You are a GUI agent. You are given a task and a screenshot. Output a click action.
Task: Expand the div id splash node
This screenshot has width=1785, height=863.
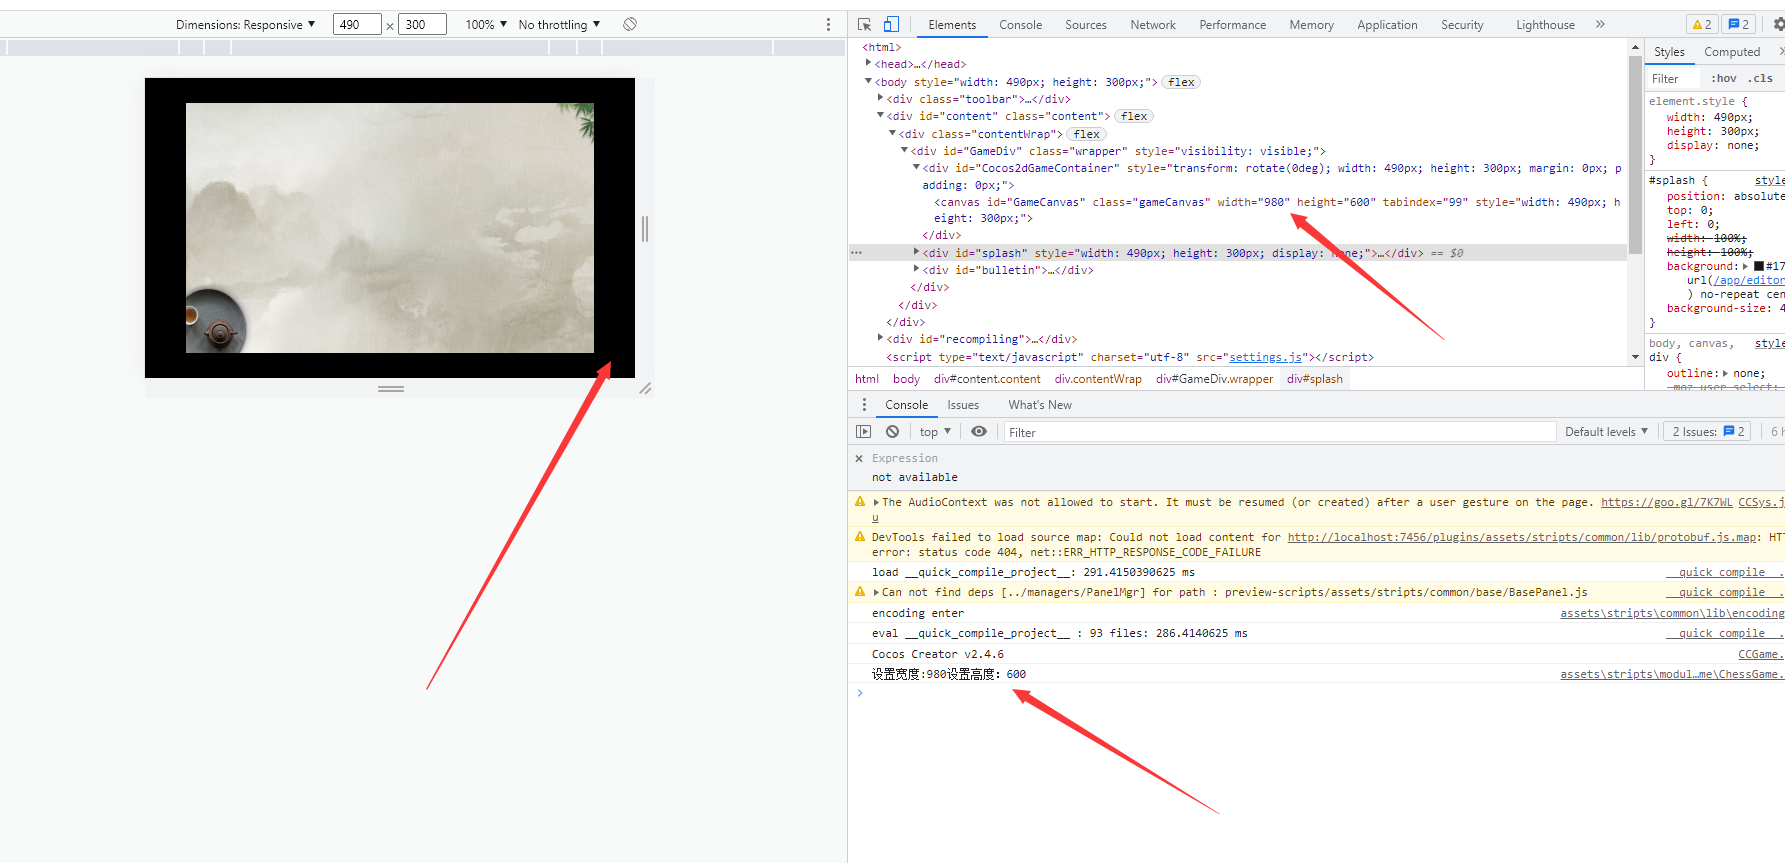coord(916,252)
